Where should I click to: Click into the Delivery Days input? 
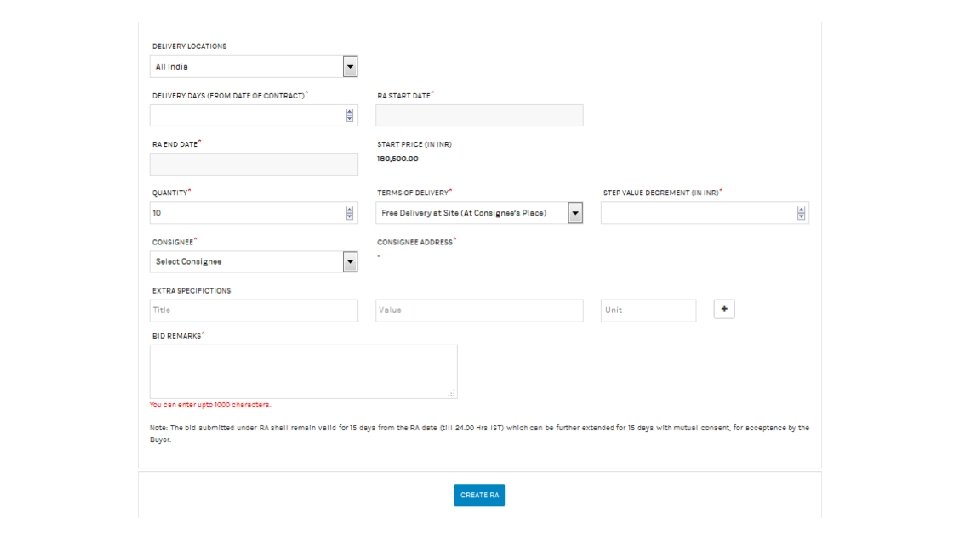[x=246, y=115]
